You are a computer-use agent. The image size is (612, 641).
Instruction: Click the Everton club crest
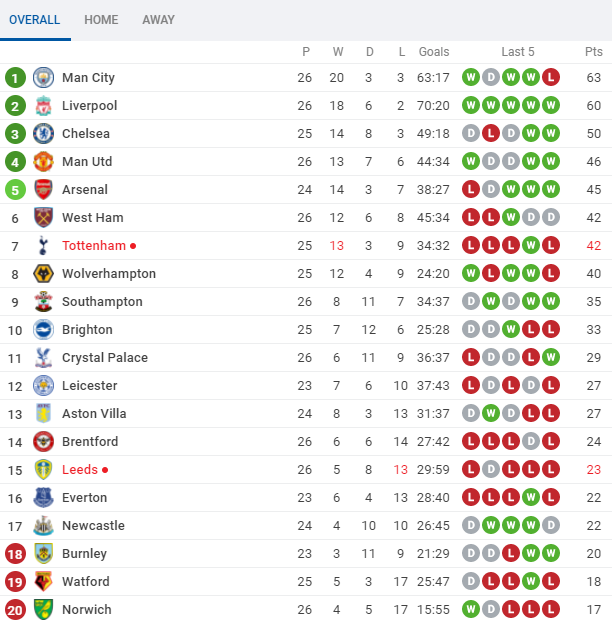click(x=43, y=498)
